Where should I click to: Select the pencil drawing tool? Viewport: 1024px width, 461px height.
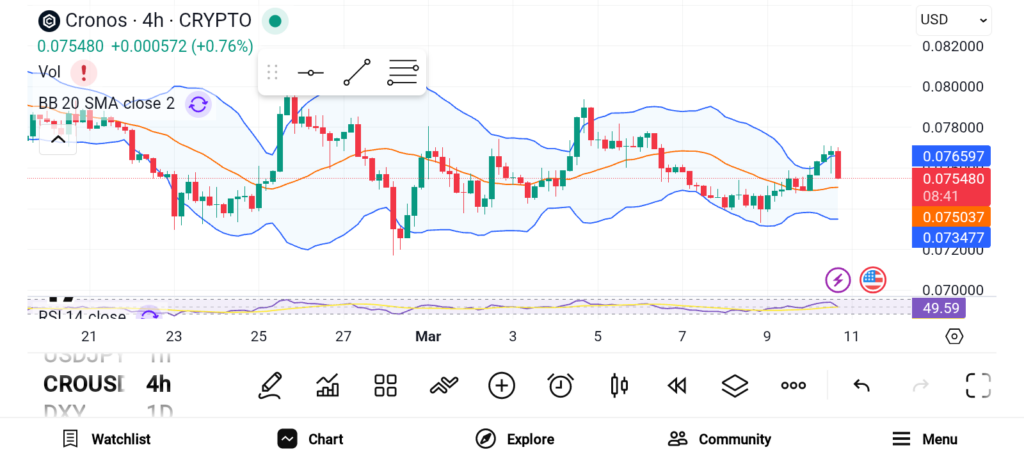(269, 385)
